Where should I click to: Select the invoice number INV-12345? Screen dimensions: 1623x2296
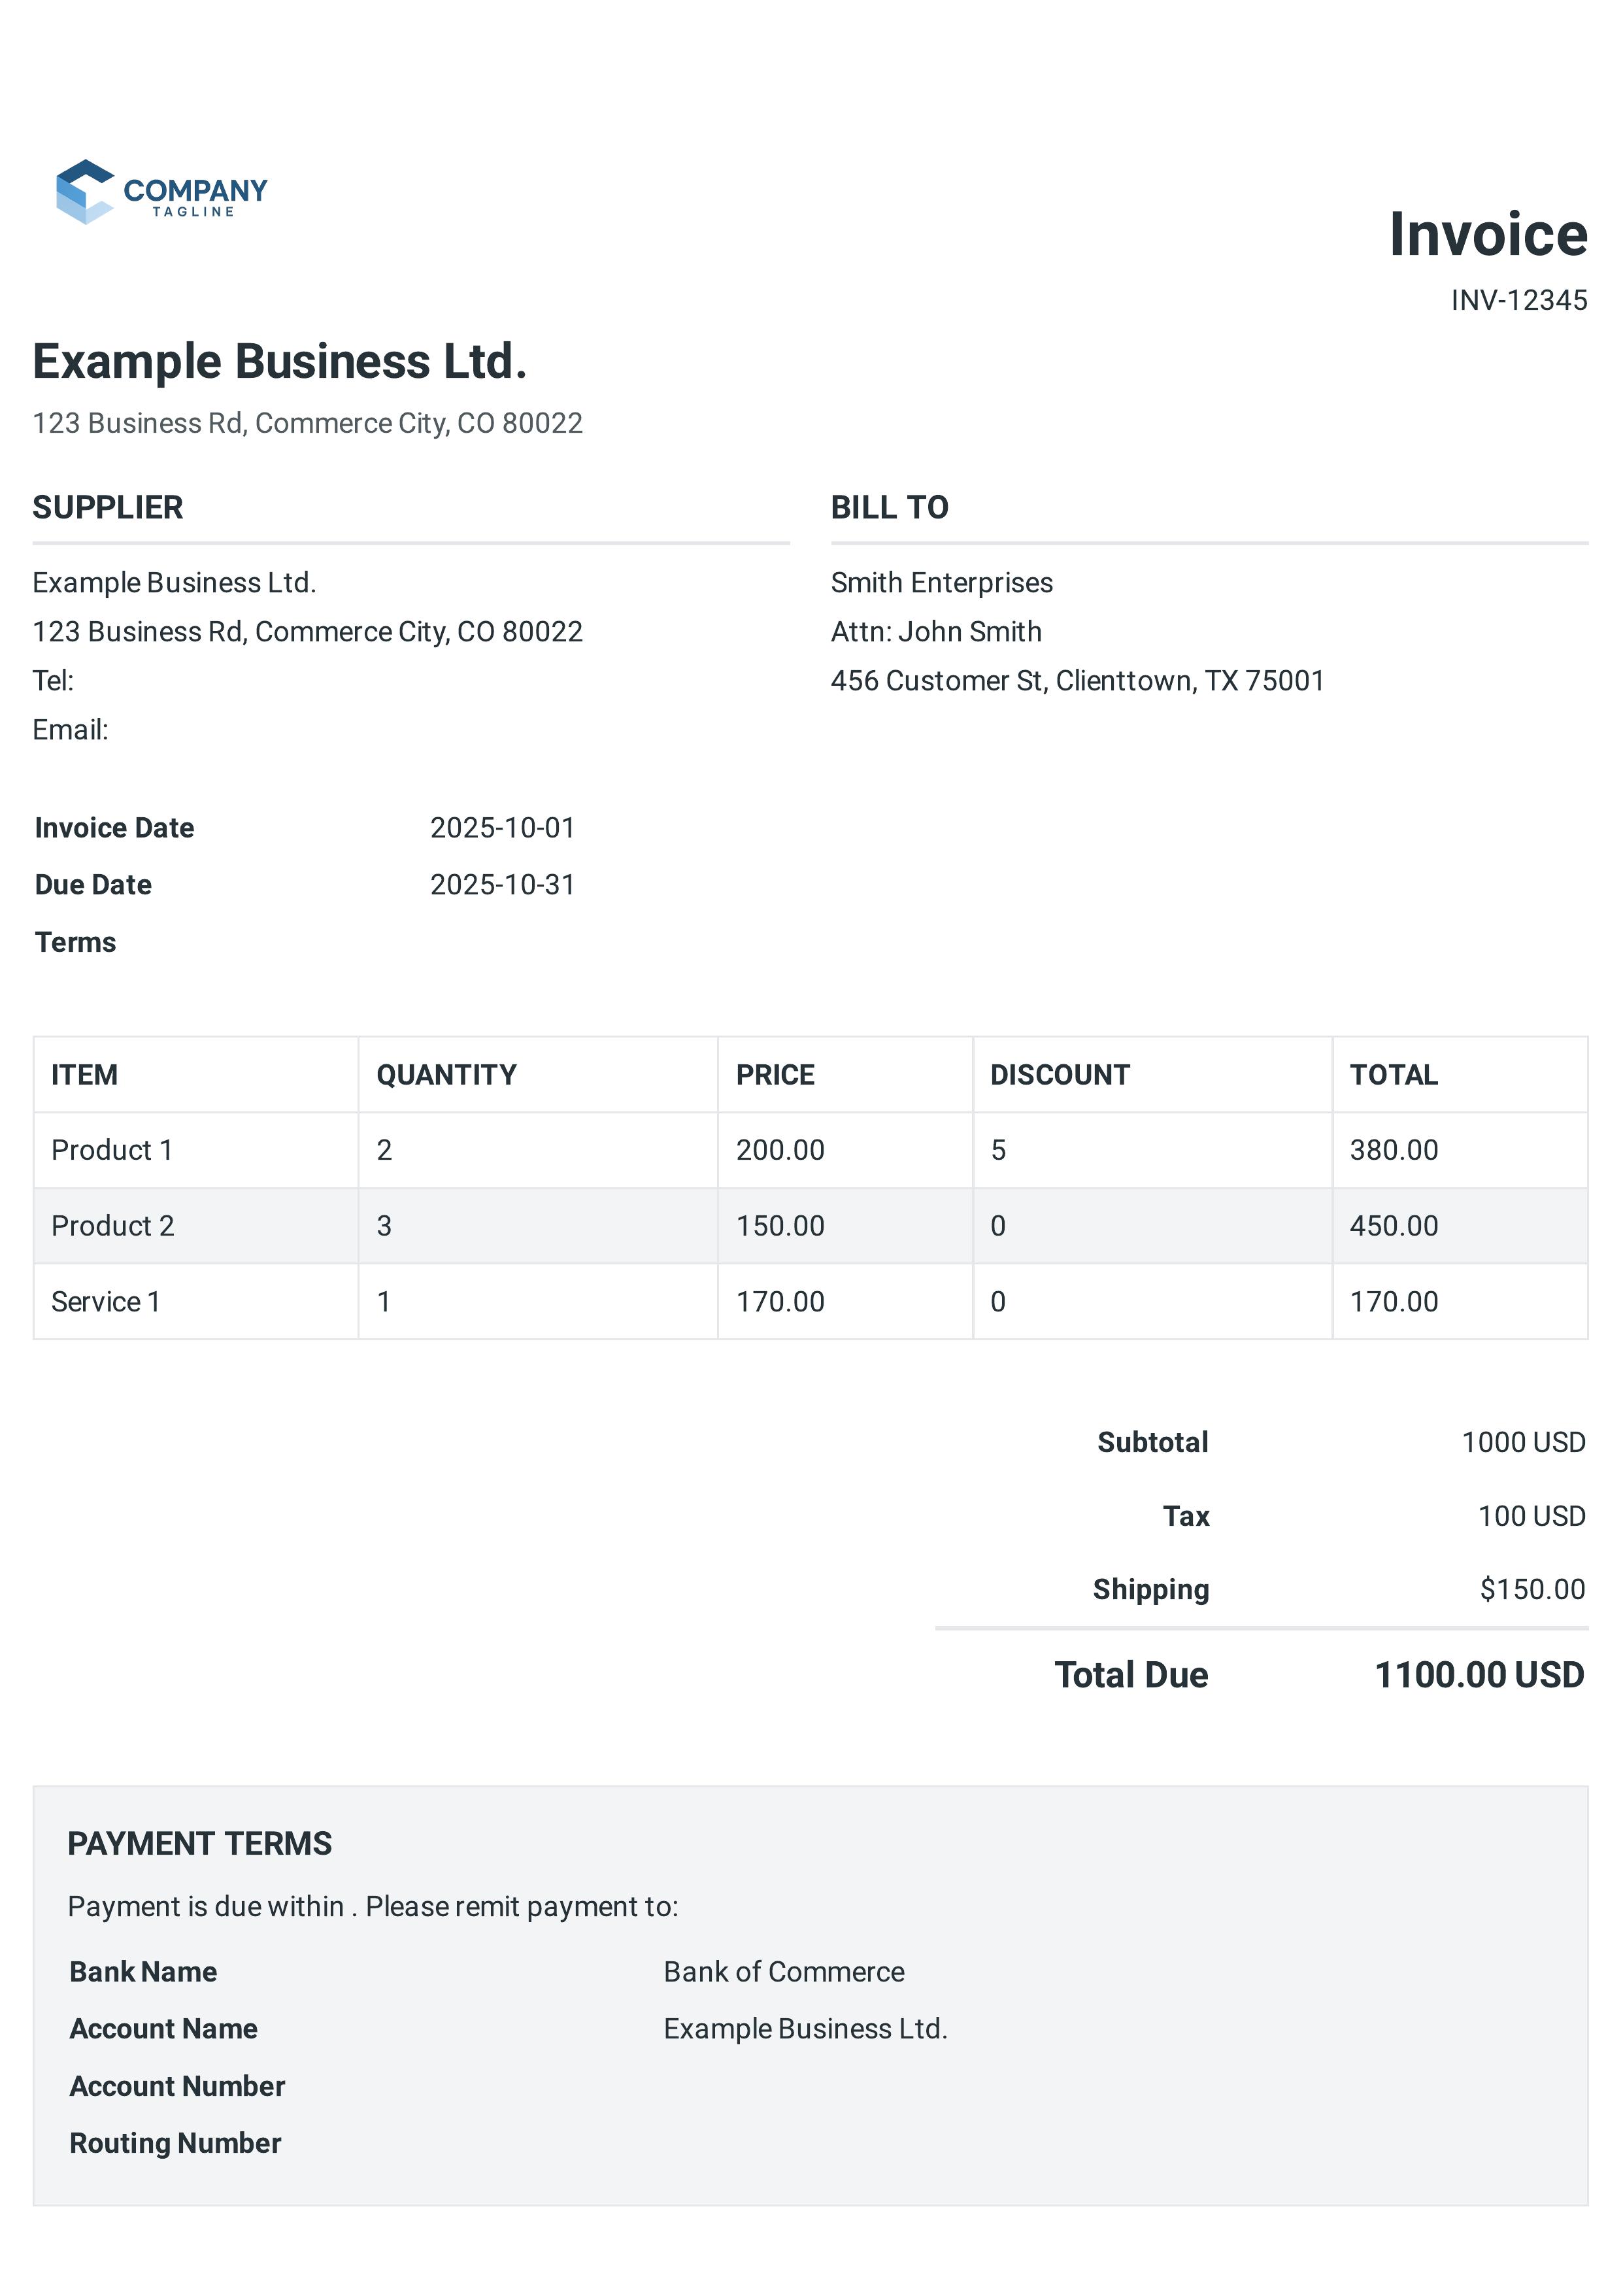point(1518,300)
